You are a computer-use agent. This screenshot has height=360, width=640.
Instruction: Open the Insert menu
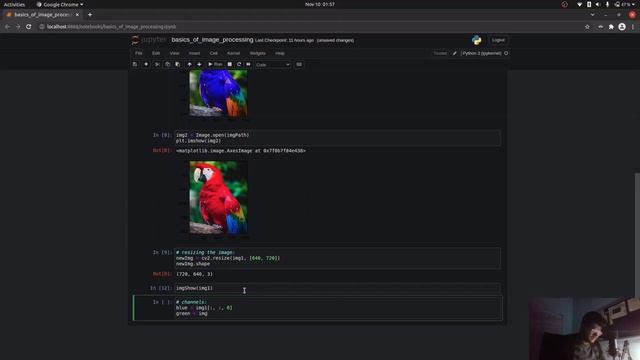(x=194, y=53)
